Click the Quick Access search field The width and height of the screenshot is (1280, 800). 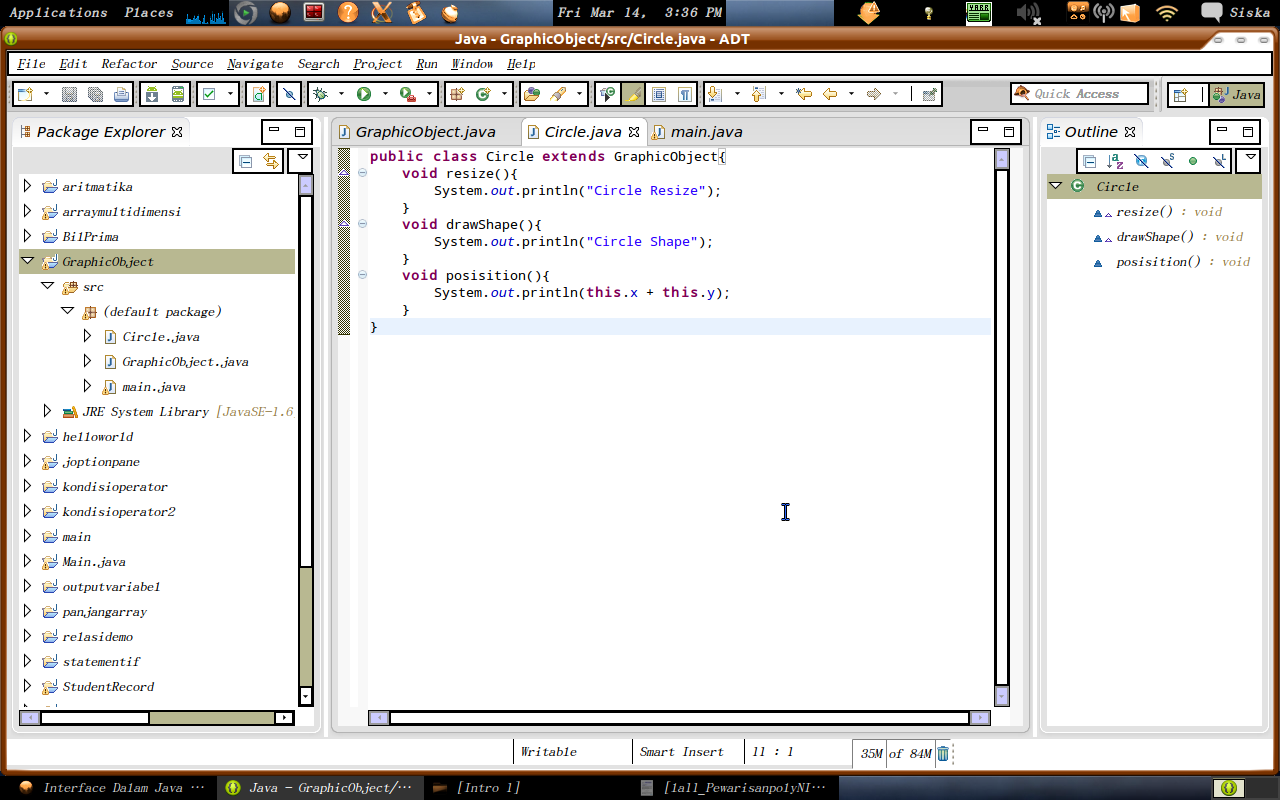click(x=1085, y=92)
